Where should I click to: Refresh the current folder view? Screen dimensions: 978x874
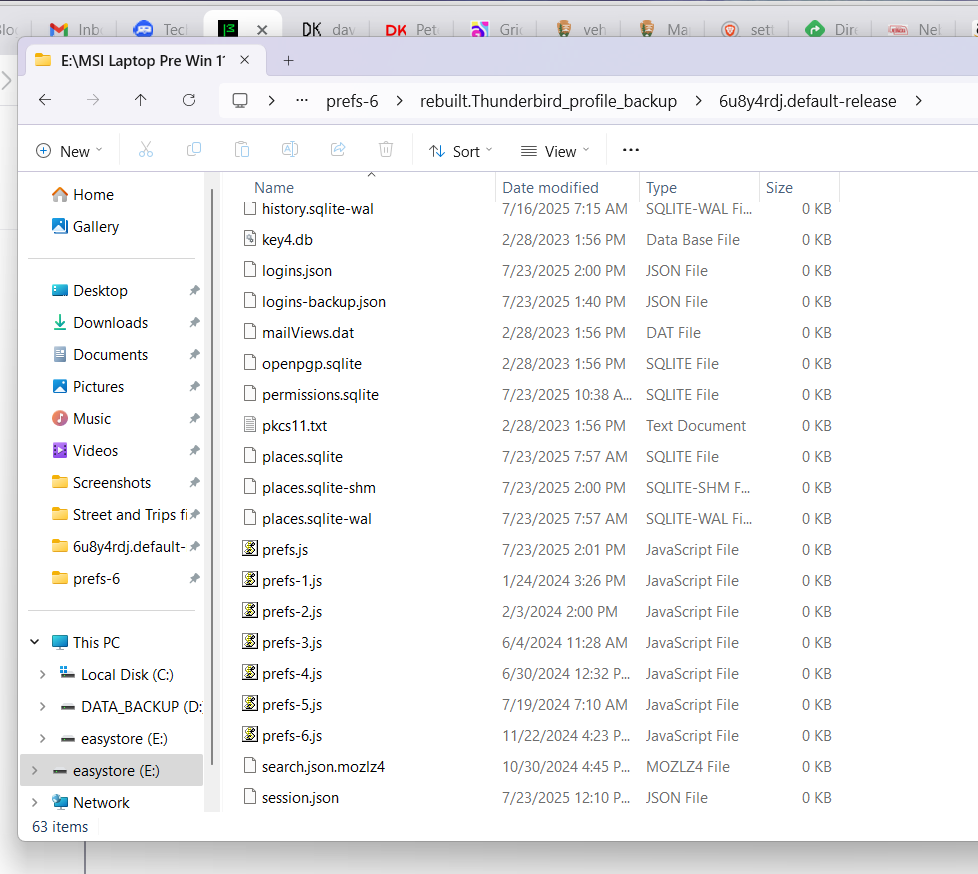189,100
